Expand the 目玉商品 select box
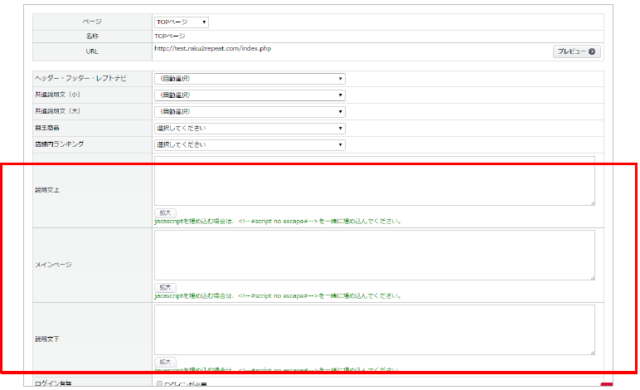640x390 pixels. (x=250, y=128)
